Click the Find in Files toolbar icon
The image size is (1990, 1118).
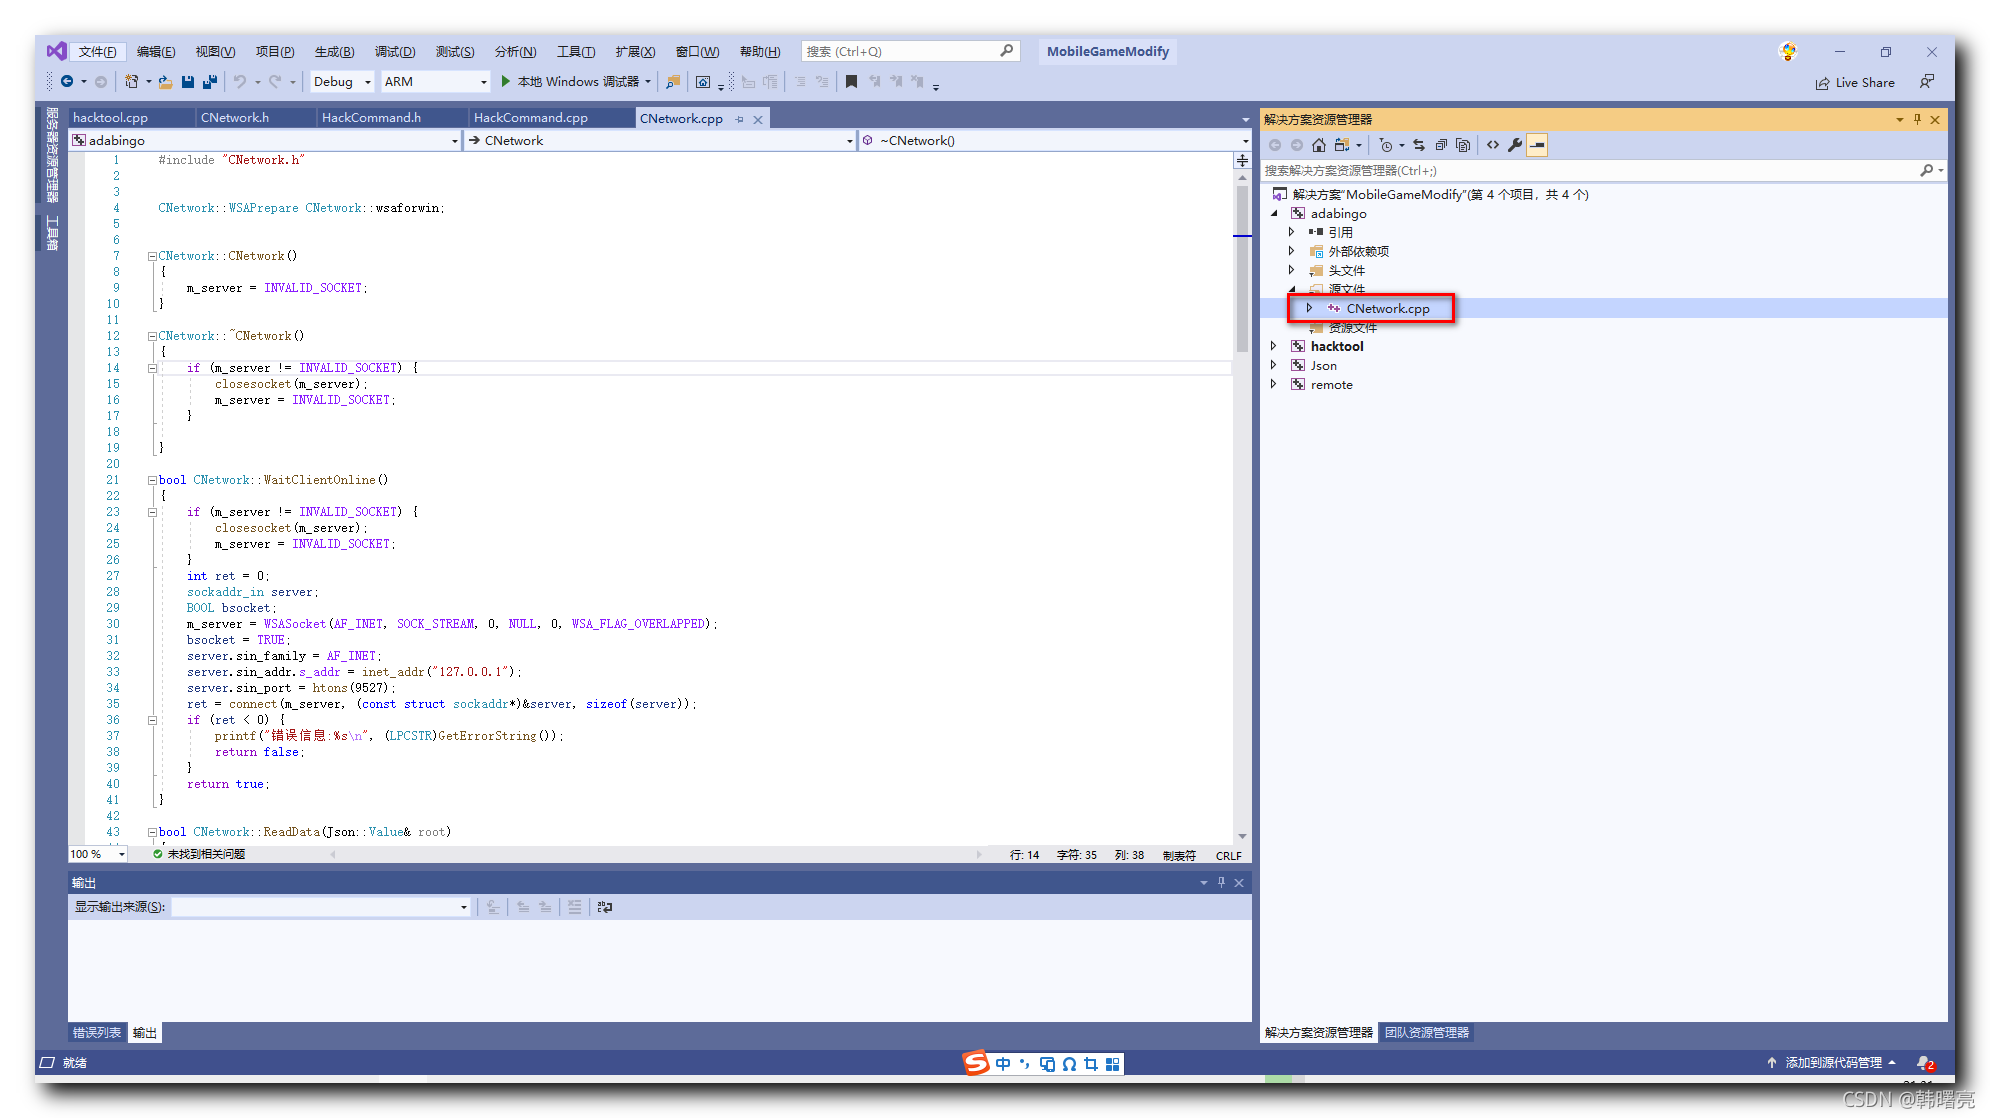pyautogui.click(x=673, y=82)
